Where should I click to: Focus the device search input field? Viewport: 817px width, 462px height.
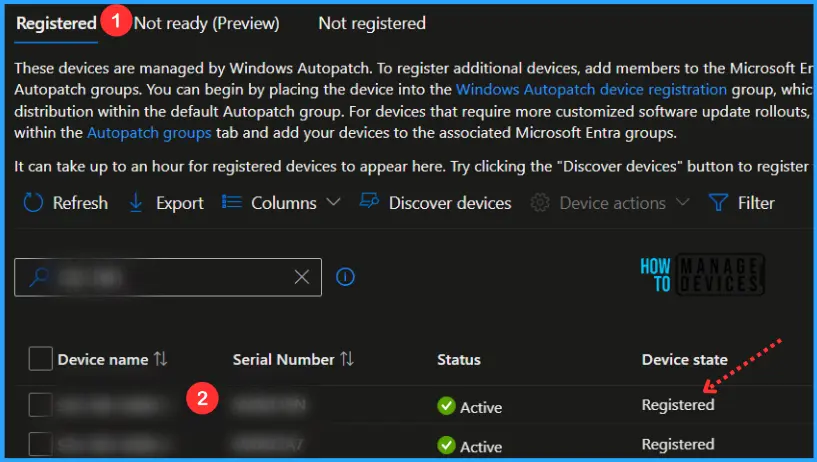click(x=168, y=277)
